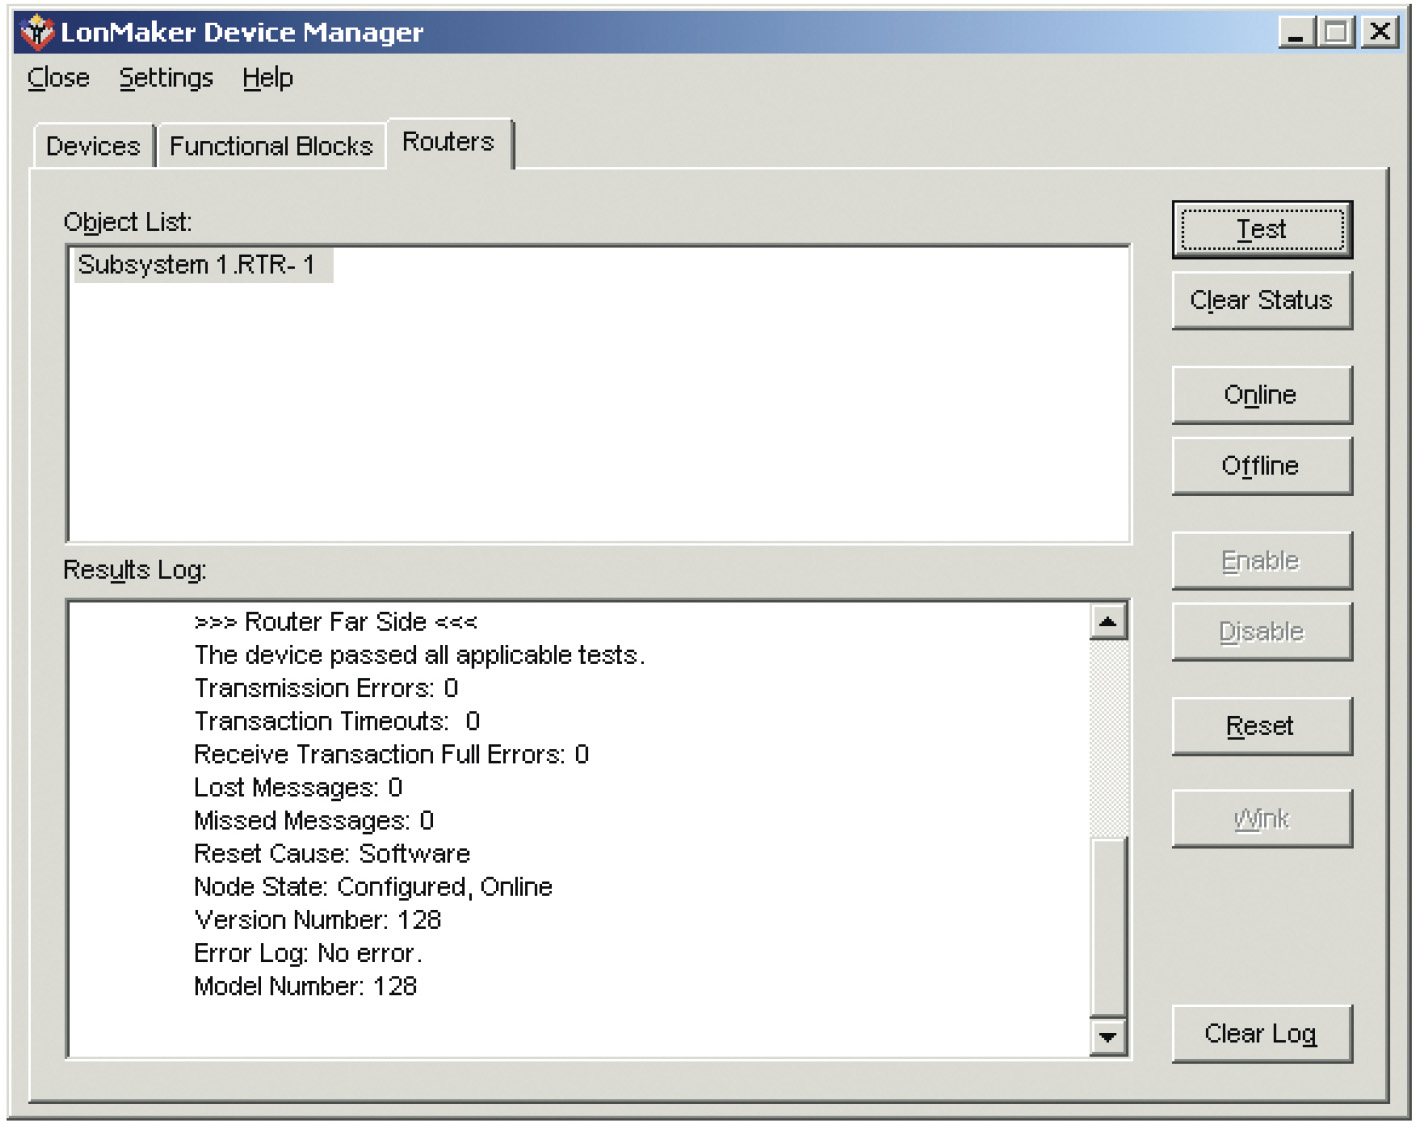The height and width of the screenshot is (1127, 1415).
Task: Click the 'Transaction Timeouts: 0' line
Action: [x=337, y=721]
